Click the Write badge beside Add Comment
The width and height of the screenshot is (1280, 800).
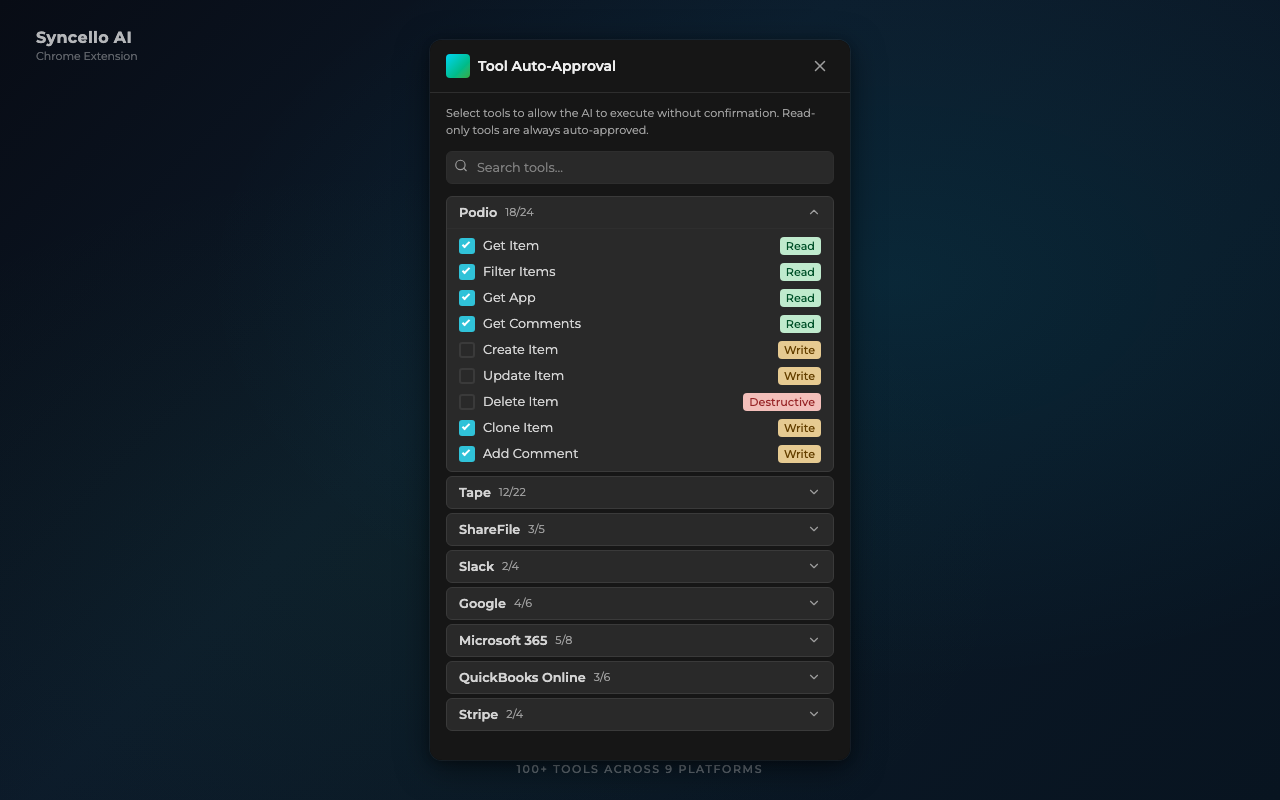(x=799, y=454)
